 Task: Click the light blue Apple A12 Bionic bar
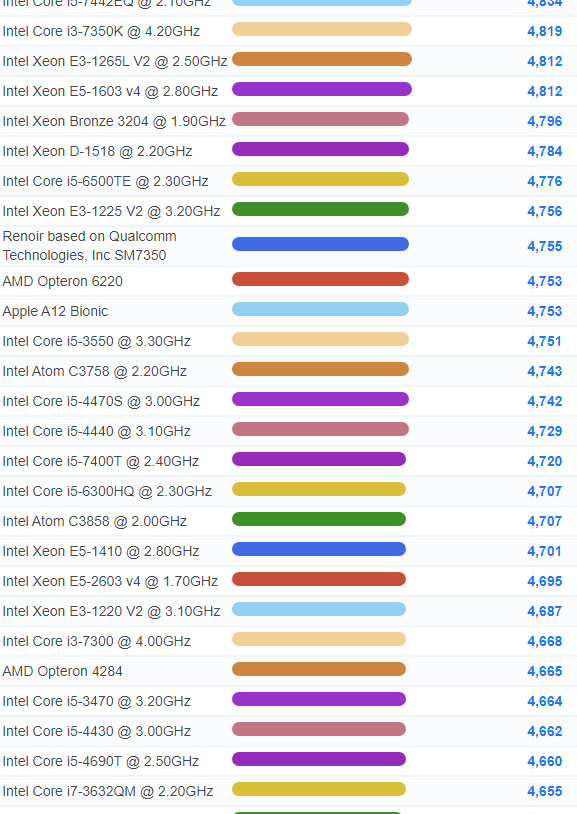320,309
